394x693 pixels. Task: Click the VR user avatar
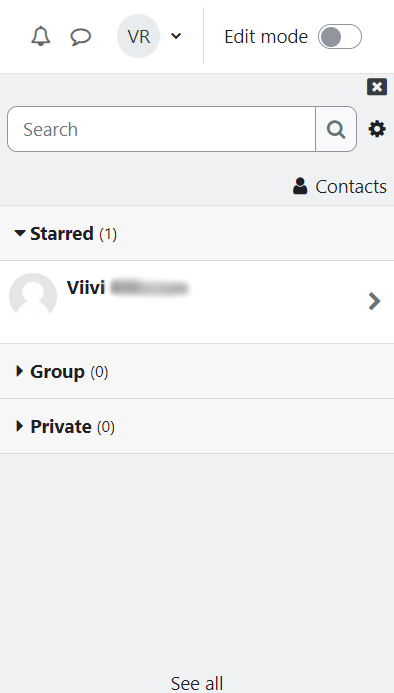pyautogui.click(x=138, y=36)
